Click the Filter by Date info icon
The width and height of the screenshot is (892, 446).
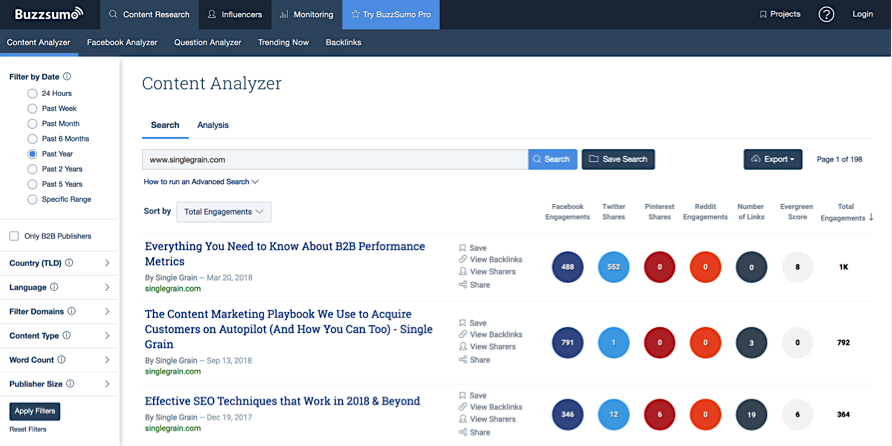pyautogui.click(x=67, y=76)
